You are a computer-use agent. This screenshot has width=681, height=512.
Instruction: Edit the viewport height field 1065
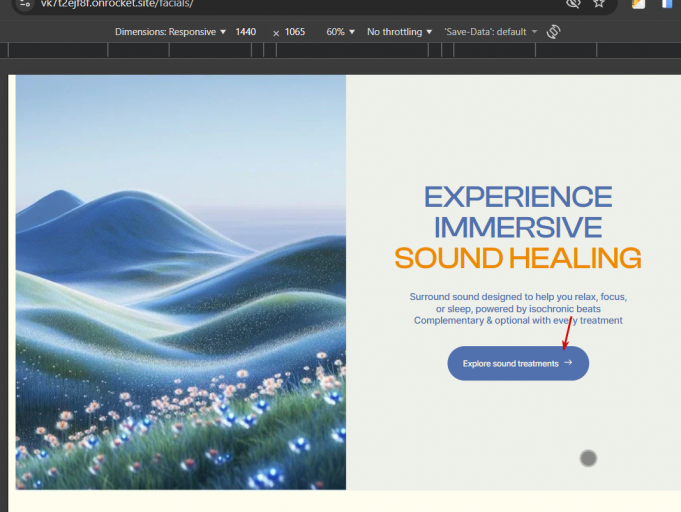295,32
